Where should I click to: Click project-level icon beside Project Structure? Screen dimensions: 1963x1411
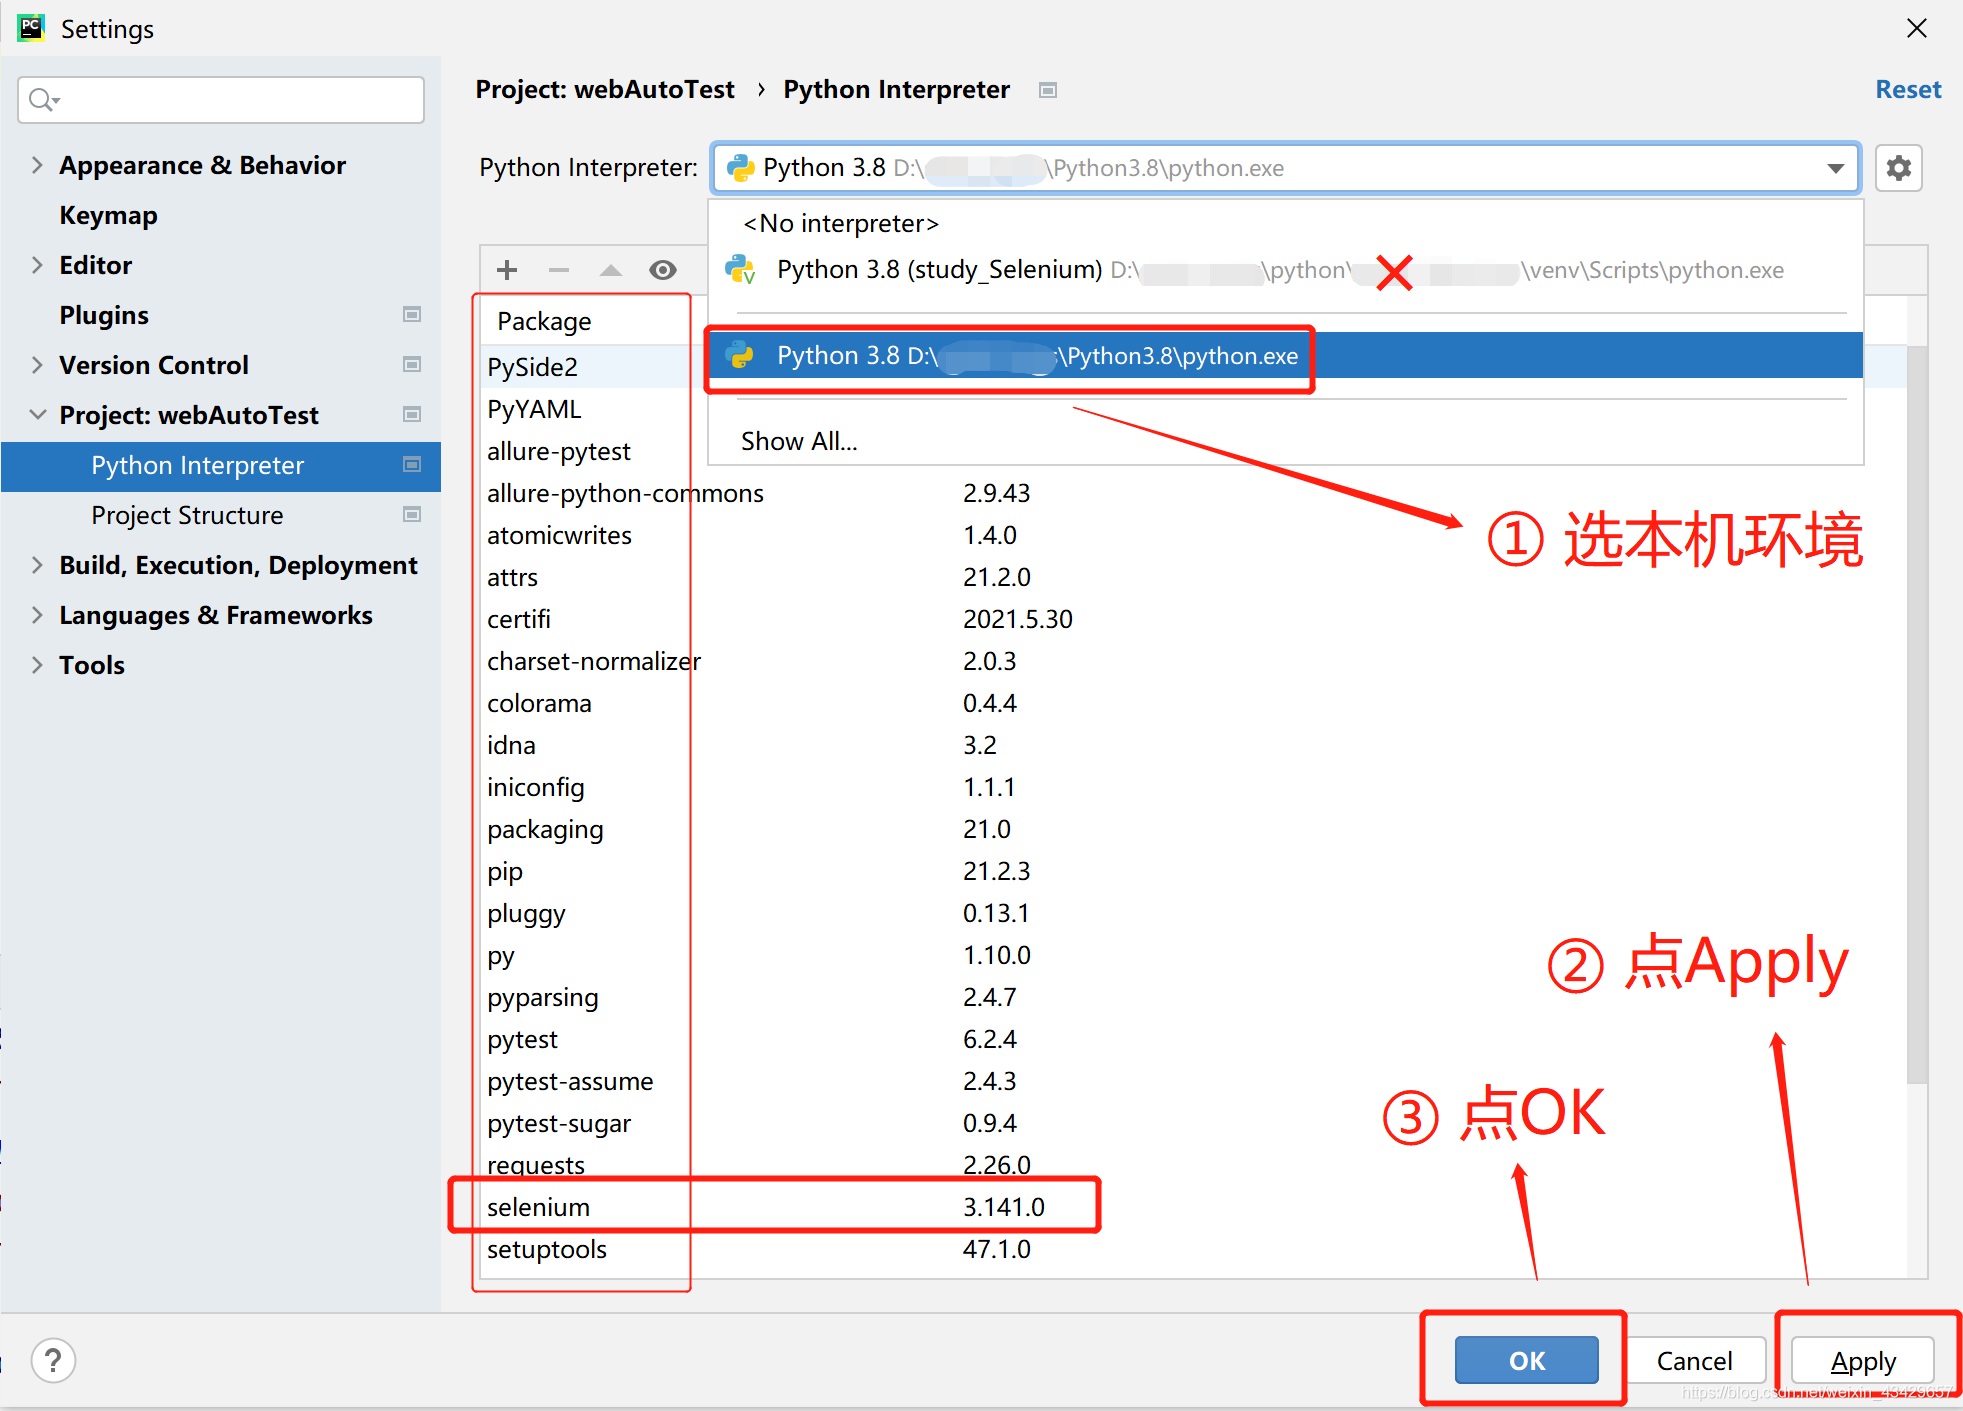pyautogui.click(x=411, y=515)
